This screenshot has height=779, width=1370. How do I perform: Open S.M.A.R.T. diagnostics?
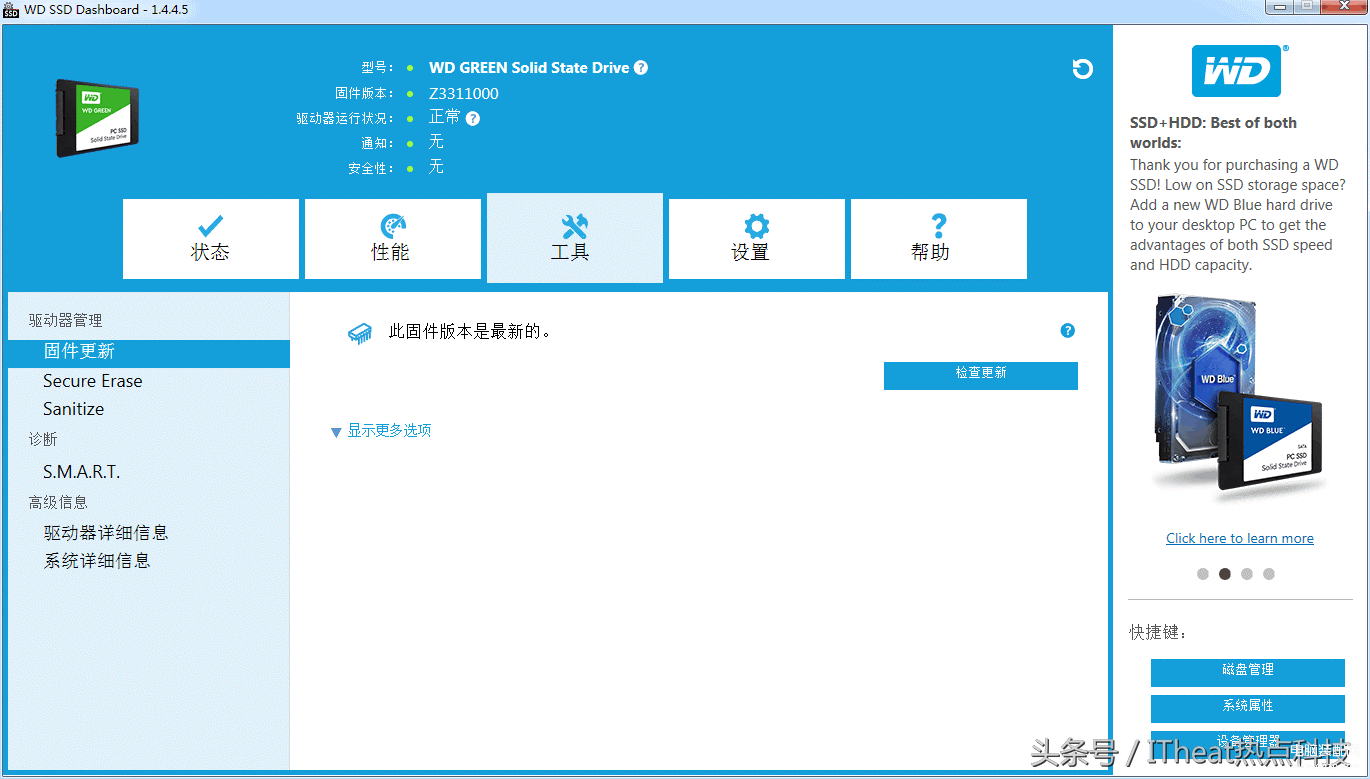81,472
